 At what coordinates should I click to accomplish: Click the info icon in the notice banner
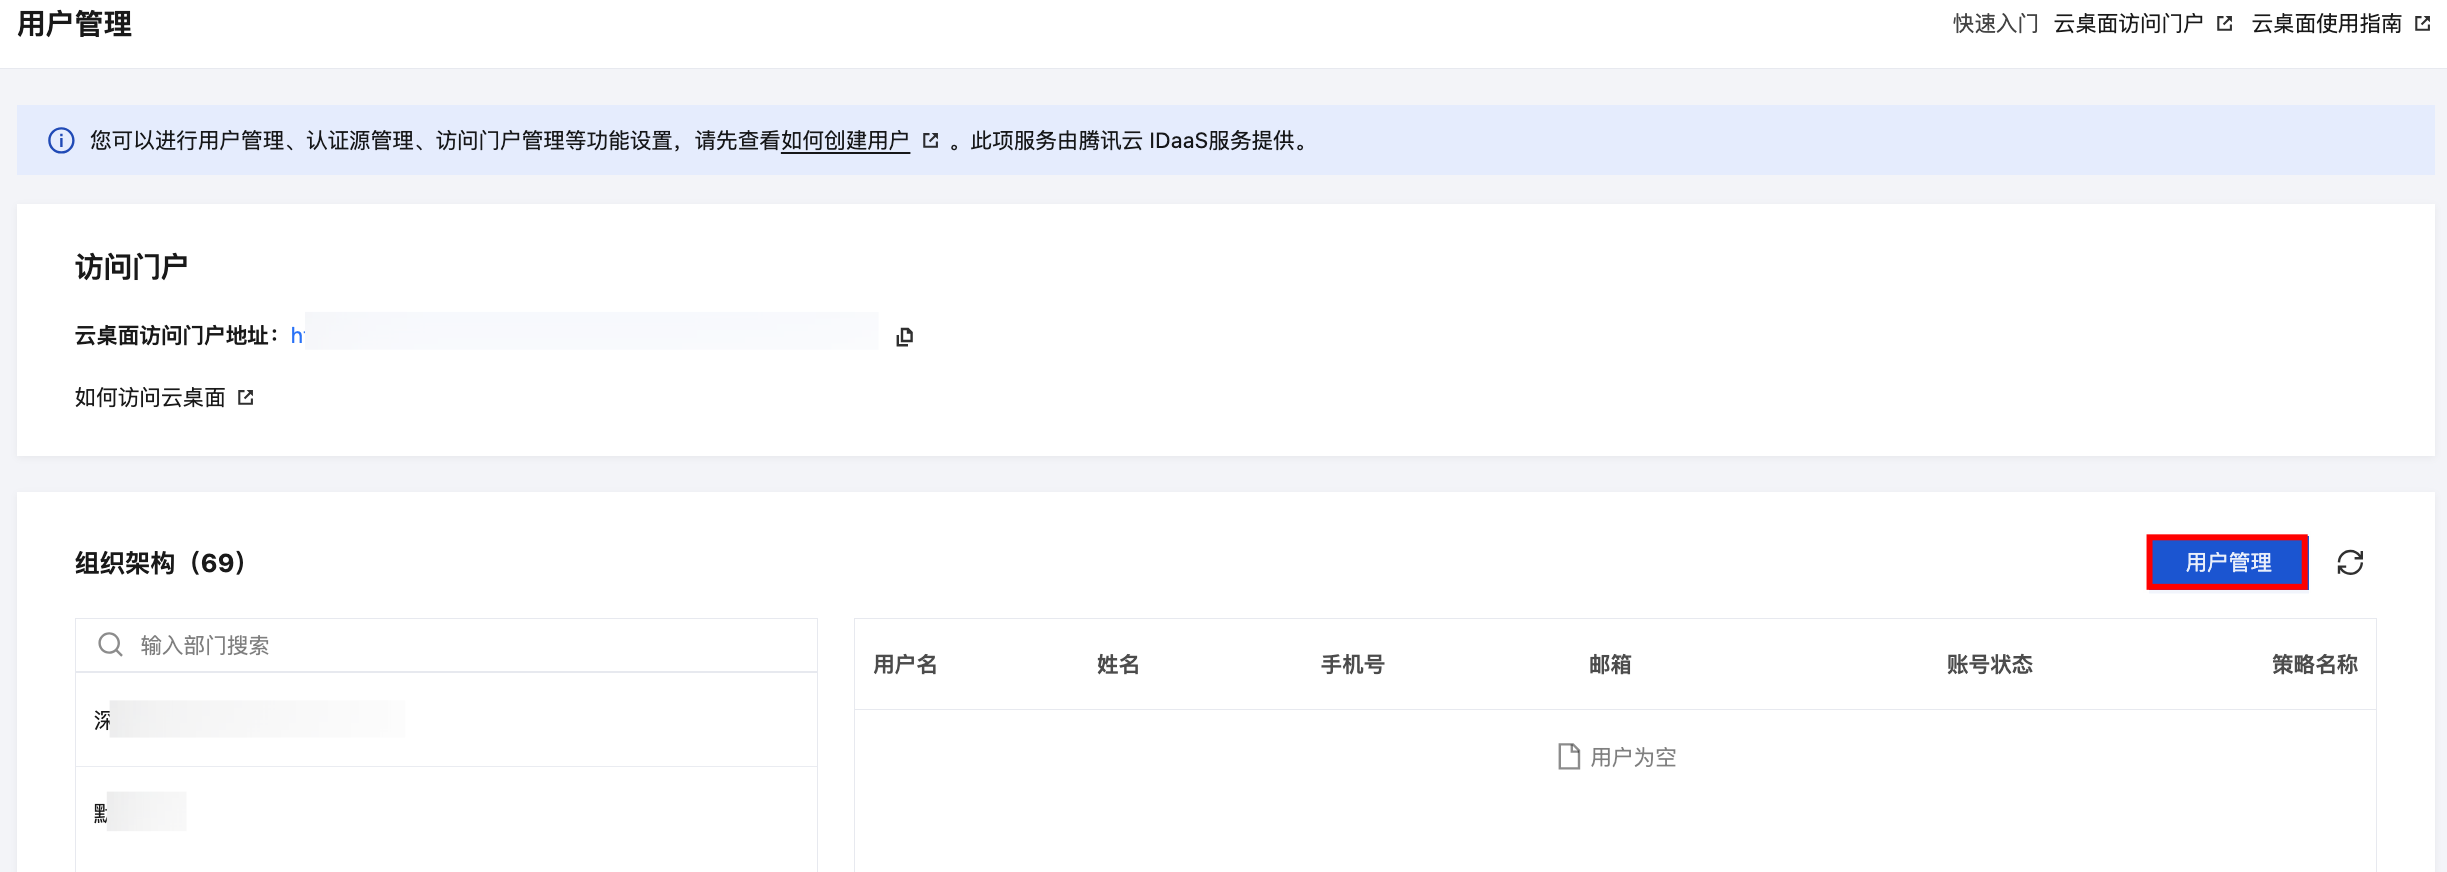pyautogui.click(x=61, y=141)
